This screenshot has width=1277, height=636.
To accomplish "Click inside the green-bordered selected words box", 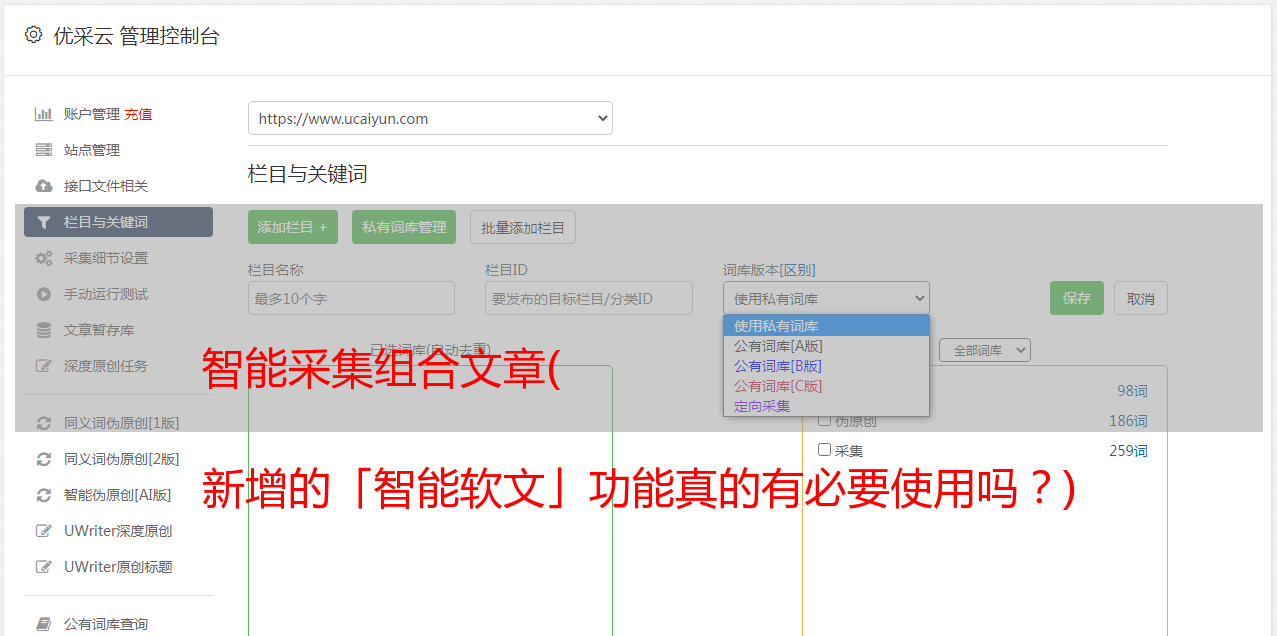I will click(x=430, y=500).
